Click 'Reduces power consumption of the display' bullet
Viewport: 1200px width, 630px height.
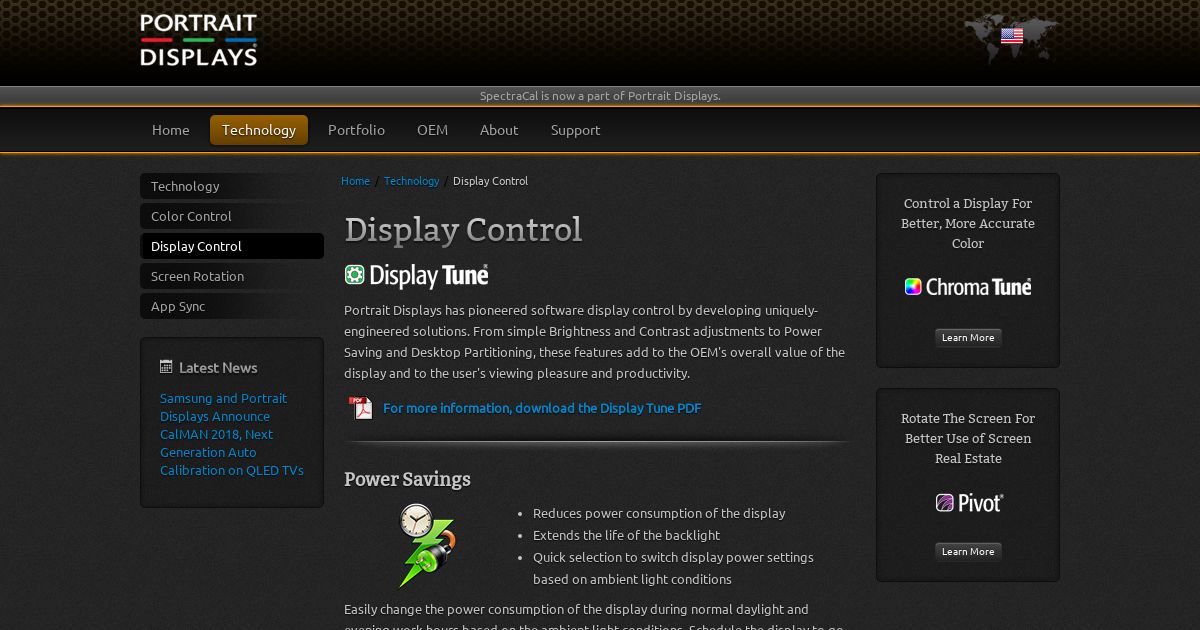tap(659, 513)
